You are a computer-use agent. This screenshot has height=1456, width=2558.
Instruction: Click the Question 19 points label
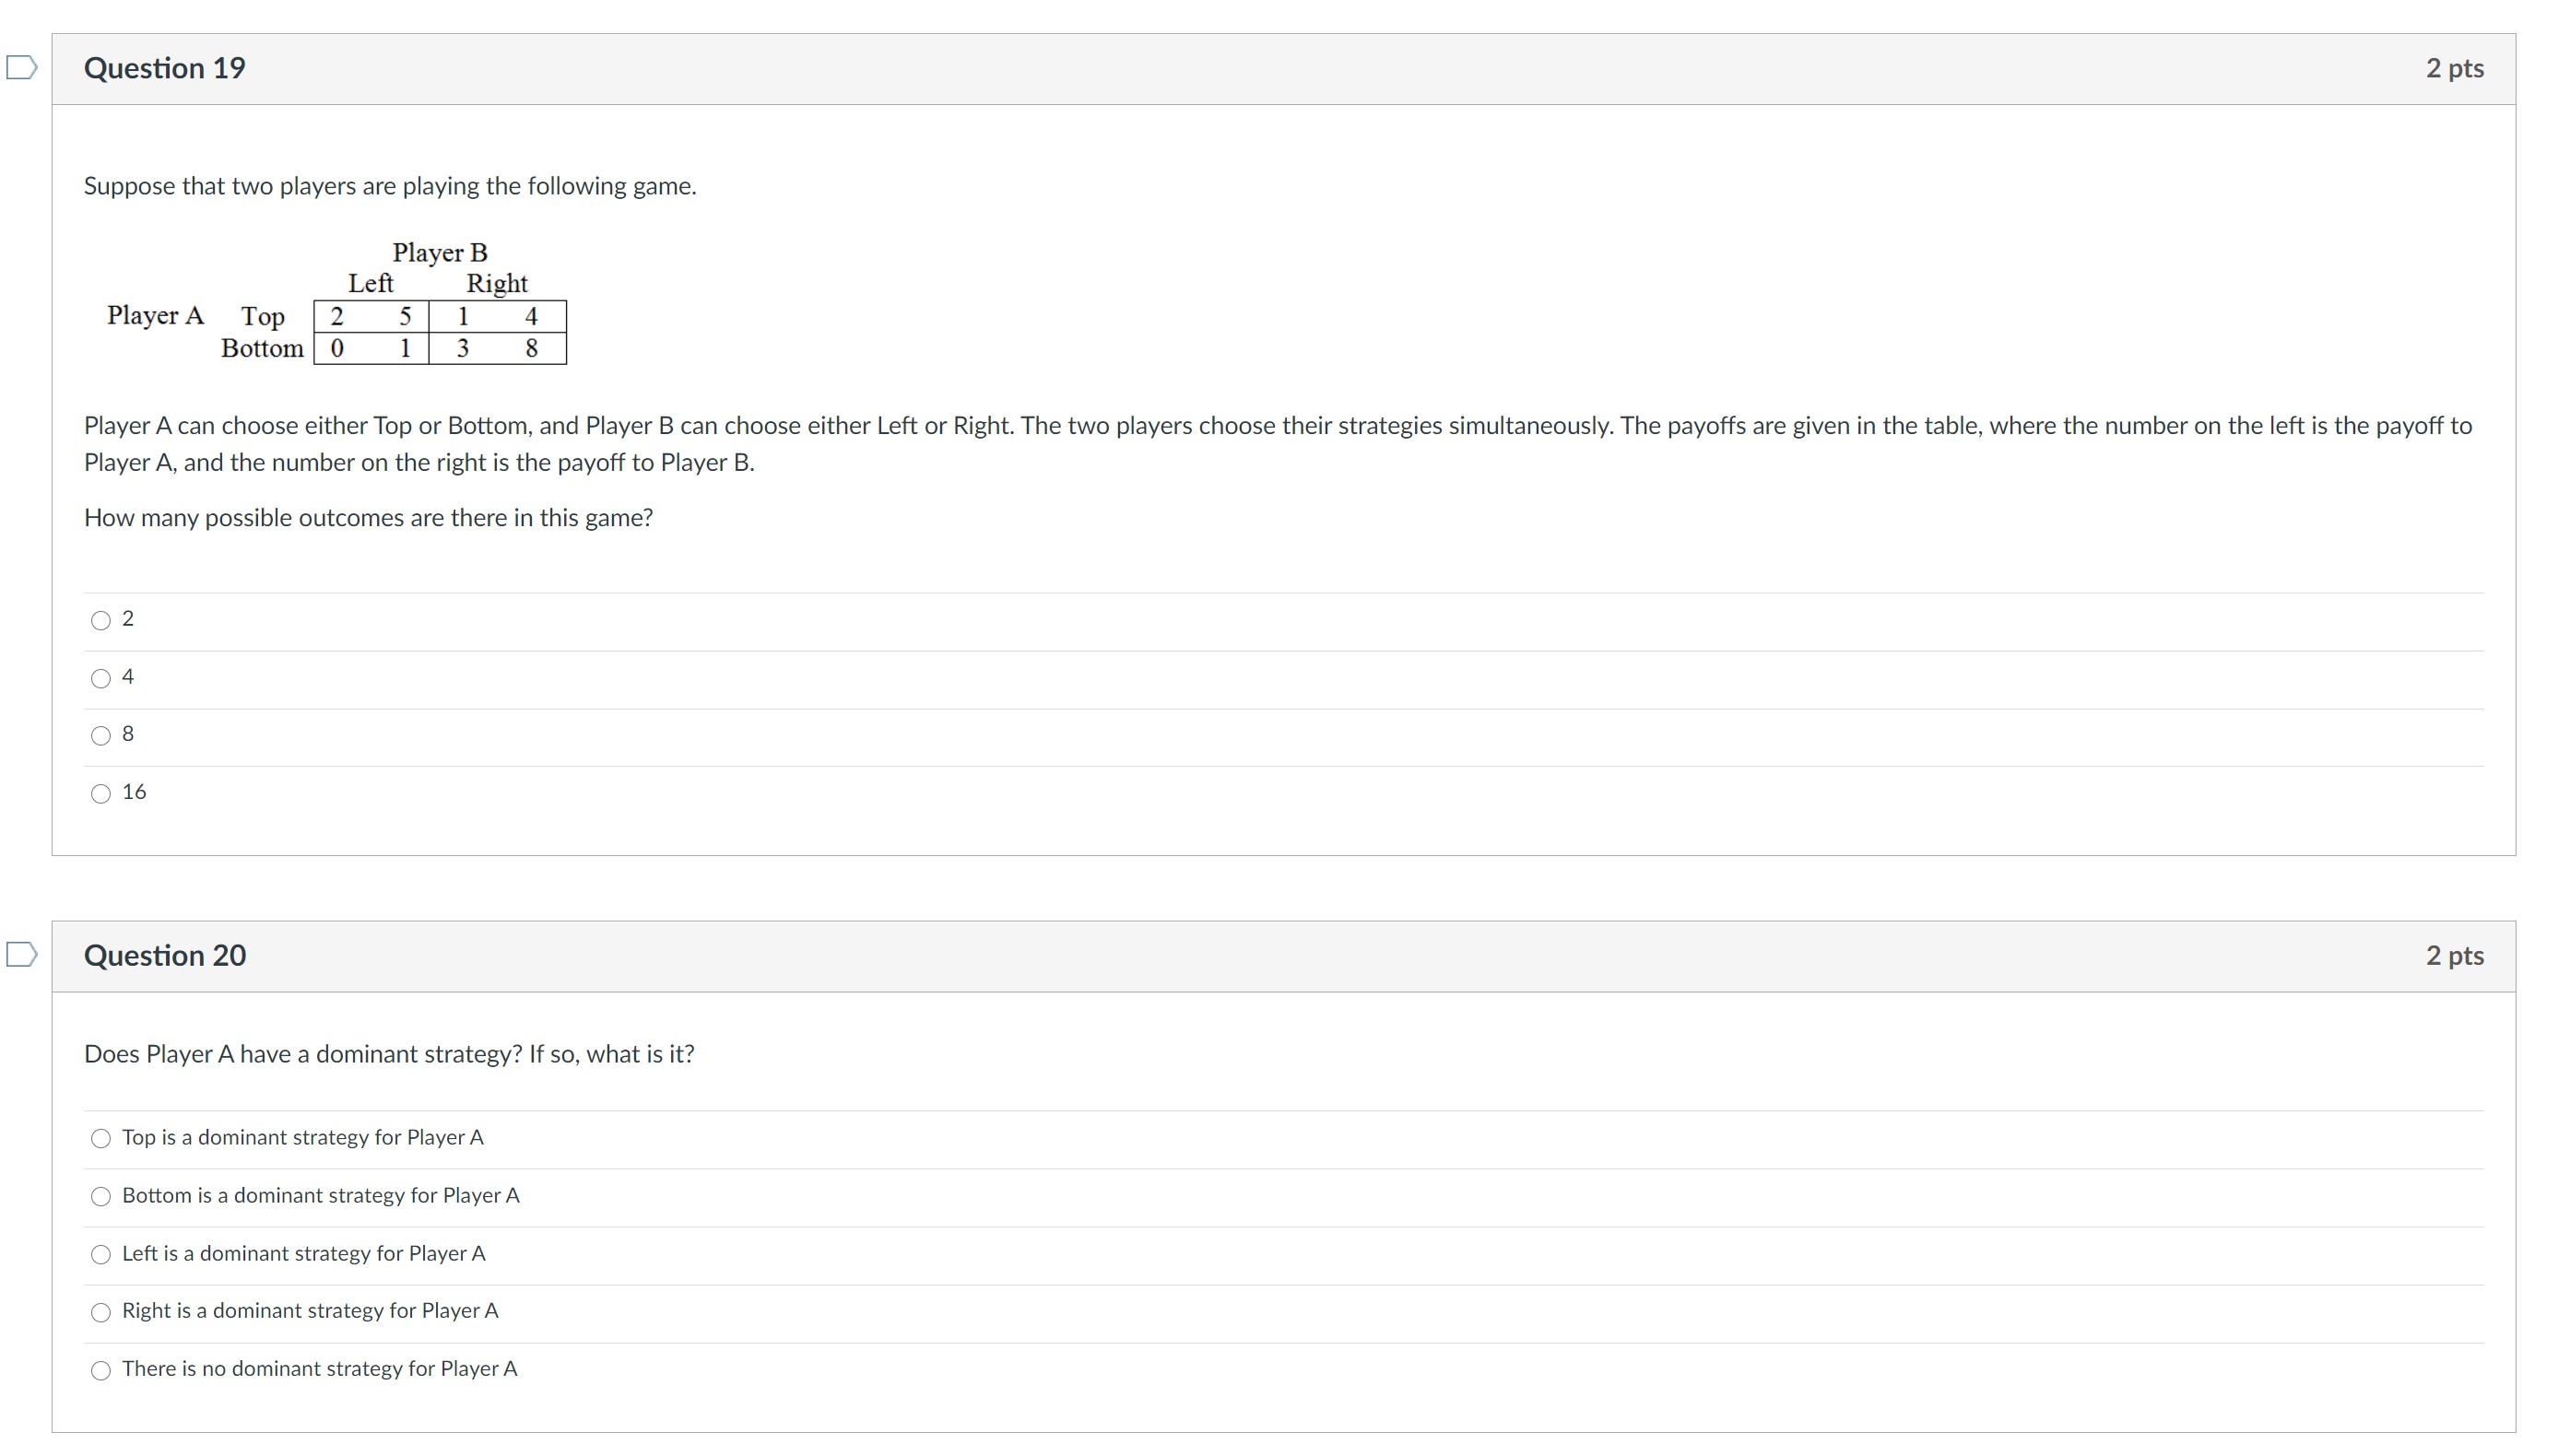point(2454,68)
